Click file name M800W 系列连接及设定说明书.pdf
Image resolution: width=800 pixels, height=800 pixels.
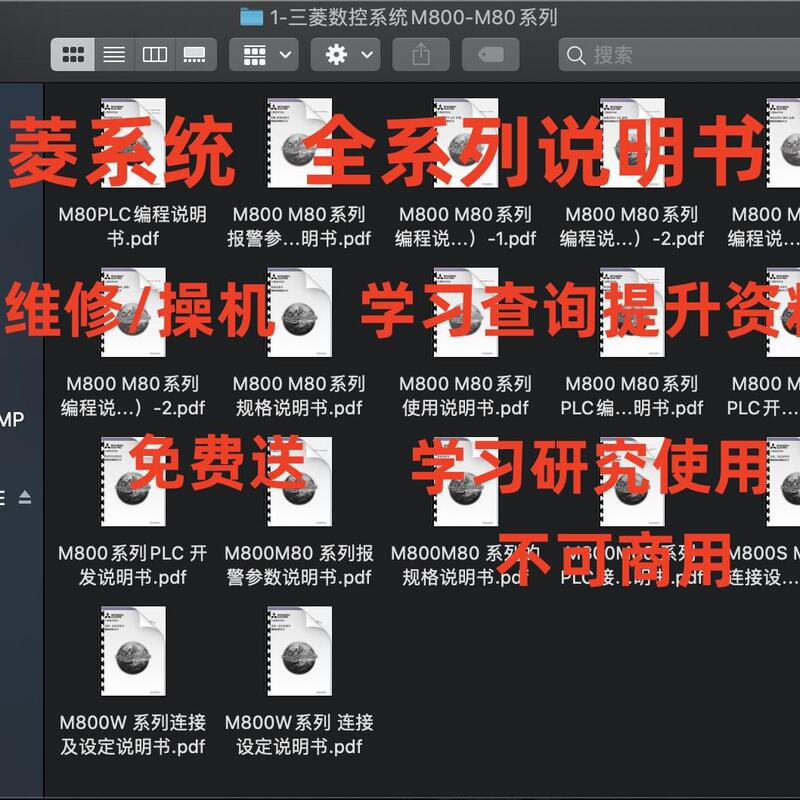pyautogui.click(x=133, y=734)
